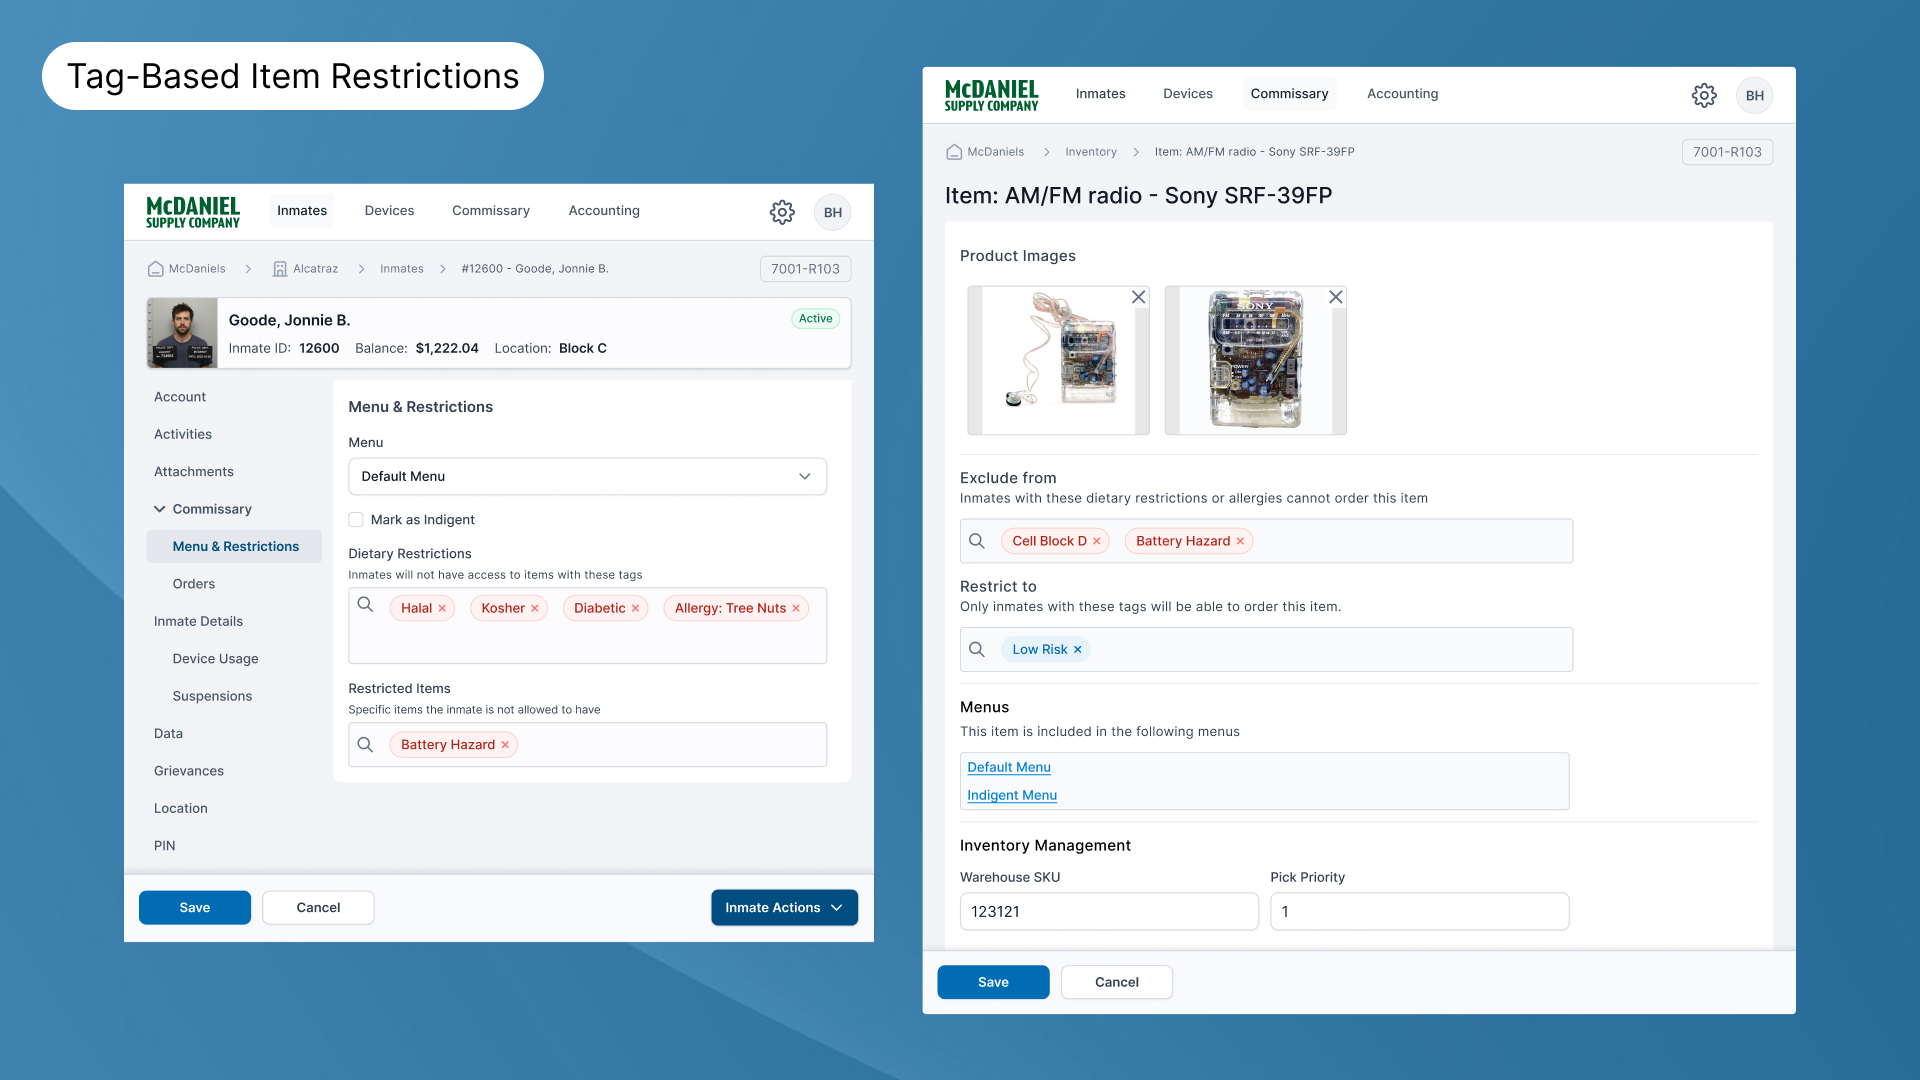The width and height of the screenshot is (1920, 1080).
Task: Click the McDaniels home breadcrumb in Inmates window
Action: (187, 269)
